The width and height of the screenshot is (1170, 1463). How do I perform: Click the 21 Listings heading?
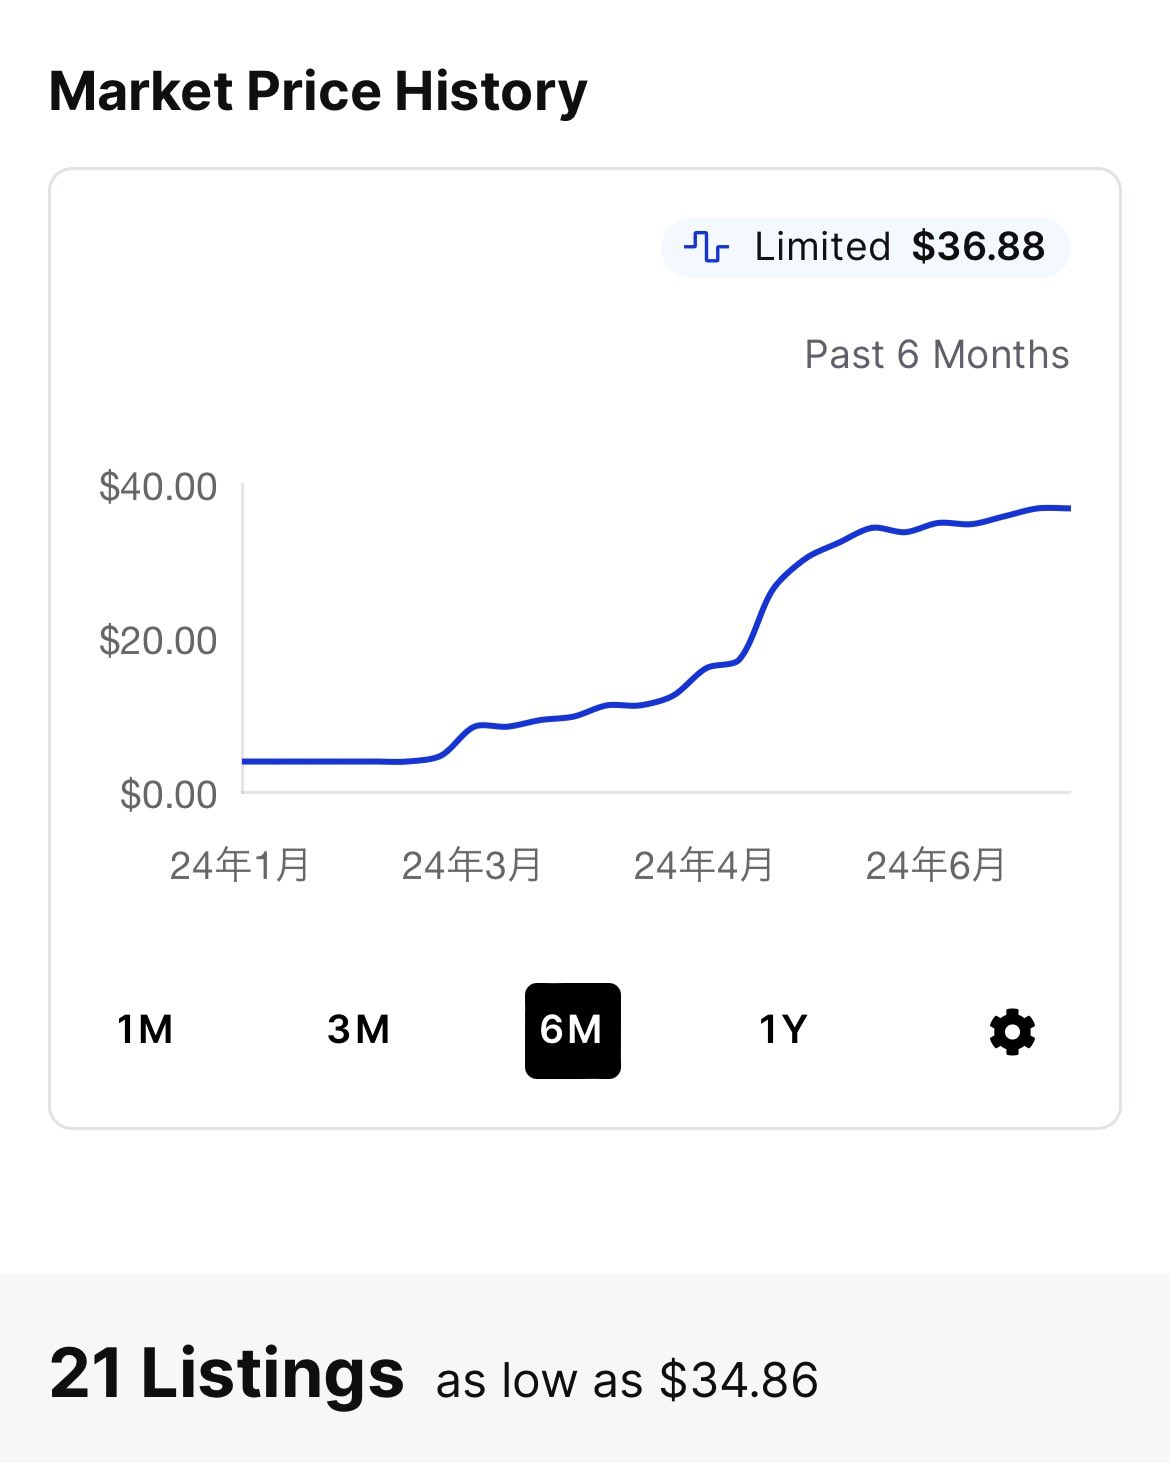pos(227,1373)
